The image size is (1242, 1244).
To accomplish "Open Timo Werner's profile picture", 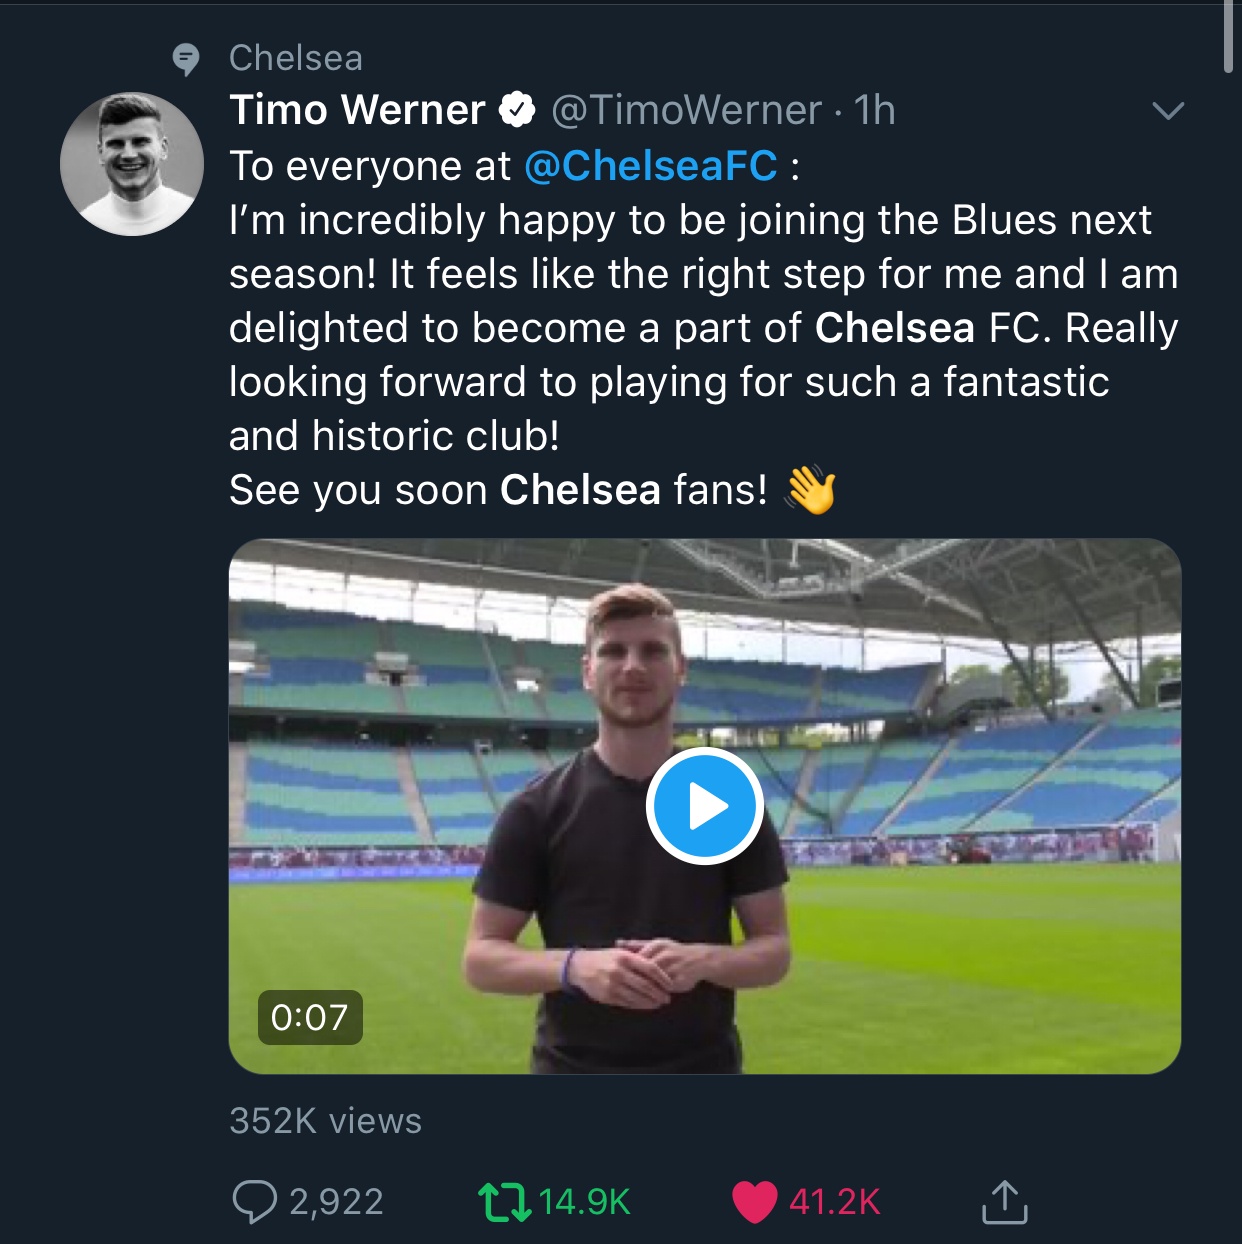I will [132, 164].
